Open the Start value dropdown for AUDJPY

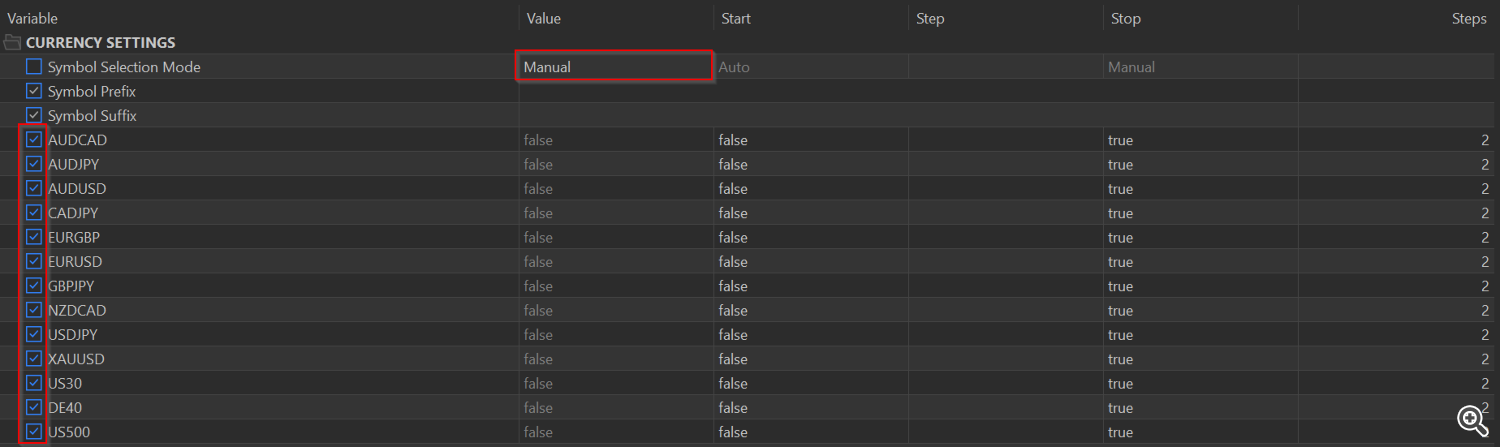tap(810, 164)
